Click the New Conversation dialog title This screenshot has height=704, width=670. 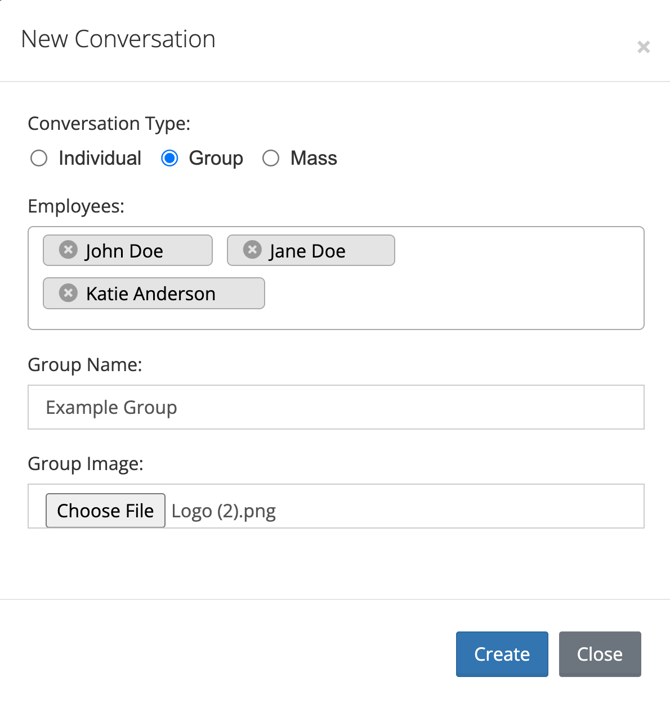[x=118, y=40]
